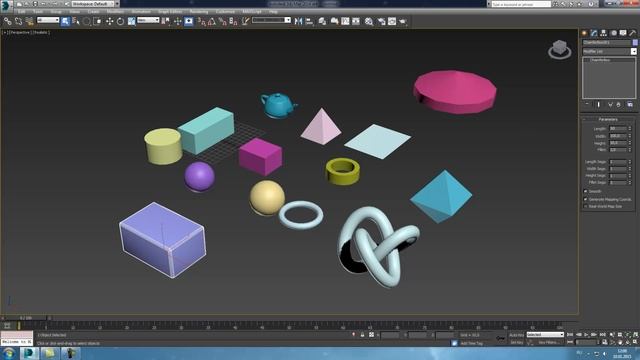640x360 pixels.
Task: Enable the Real-World Map Size checkbox
Action: (x=586, y=207)
